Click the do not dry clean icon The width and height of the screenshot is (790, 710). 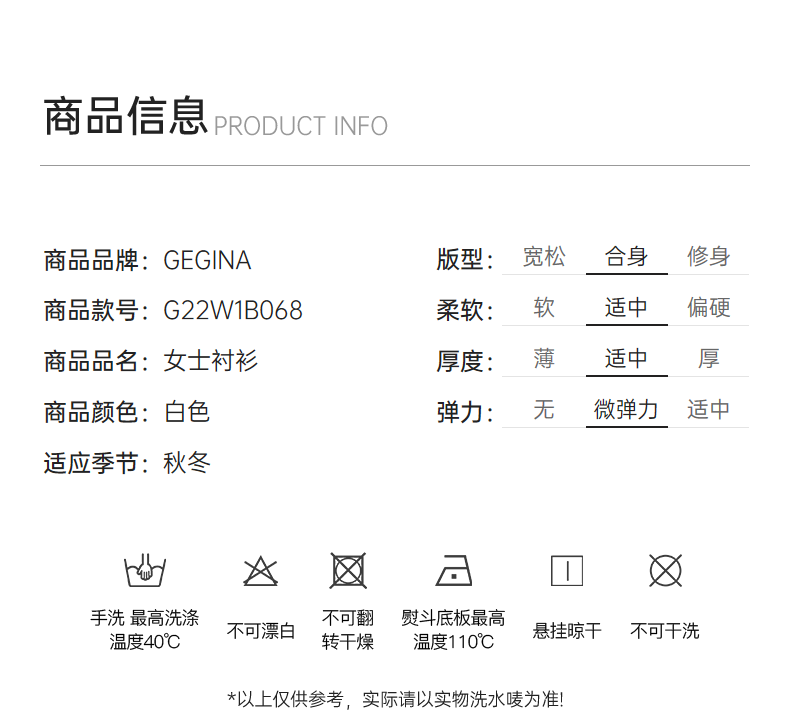coord(665,571)
